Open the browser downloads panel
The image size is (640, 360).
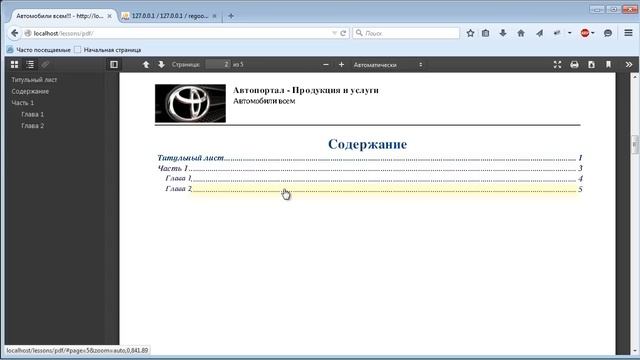[x=503, y=33]
